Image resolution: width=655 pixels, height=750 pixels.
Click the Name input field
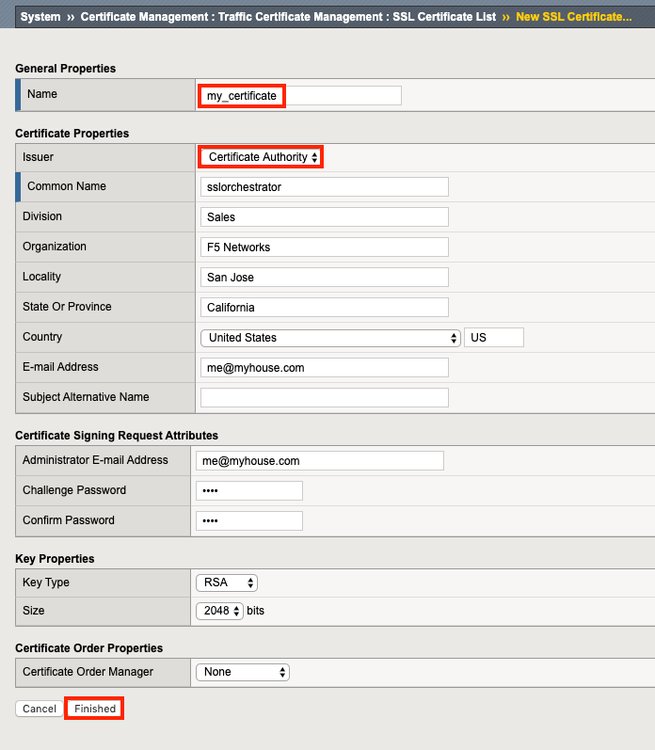click(300, 95)
